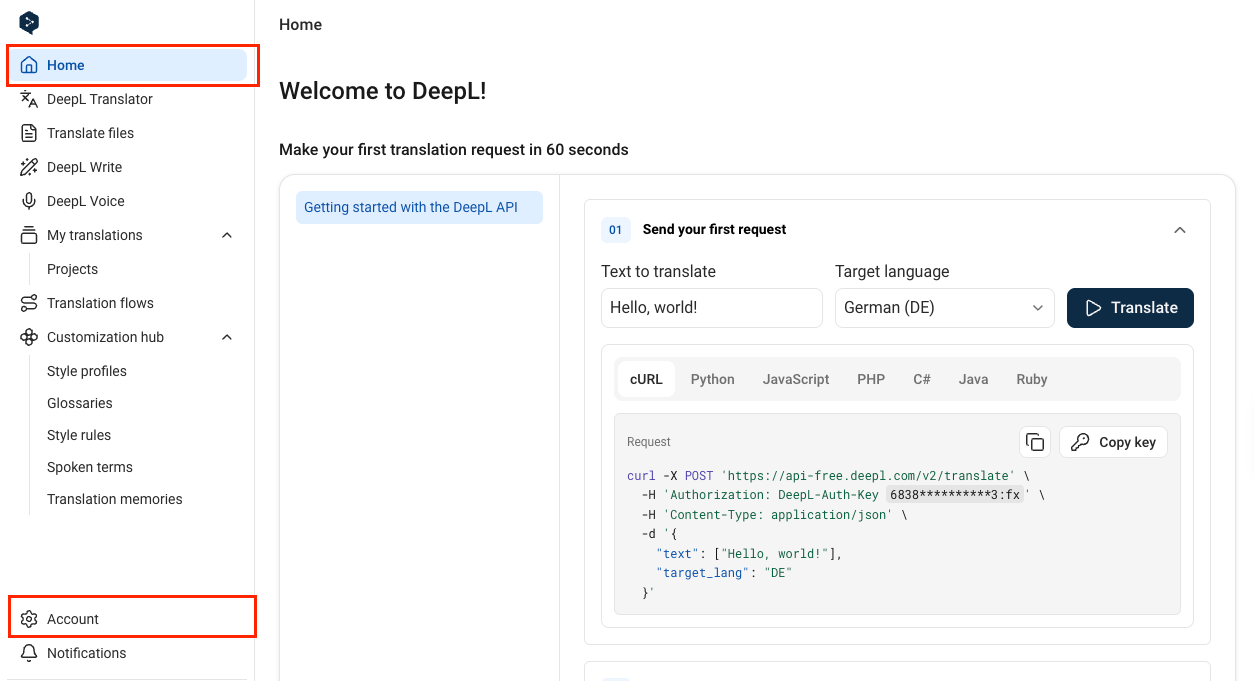Switch to the Python tab
Screen dimensions: 1254x681
click(x=713, y=379)
